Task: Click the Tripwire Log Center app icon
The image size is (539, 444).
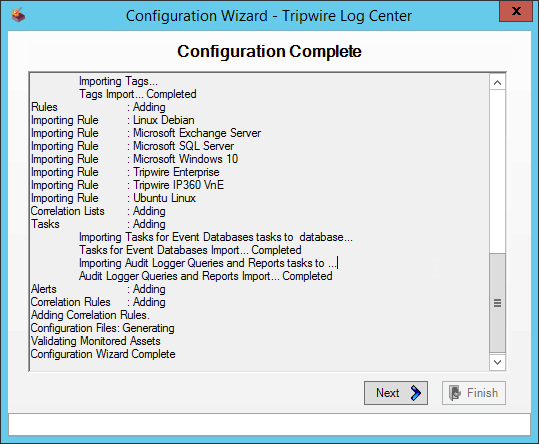Action: [x=18, y=15]
